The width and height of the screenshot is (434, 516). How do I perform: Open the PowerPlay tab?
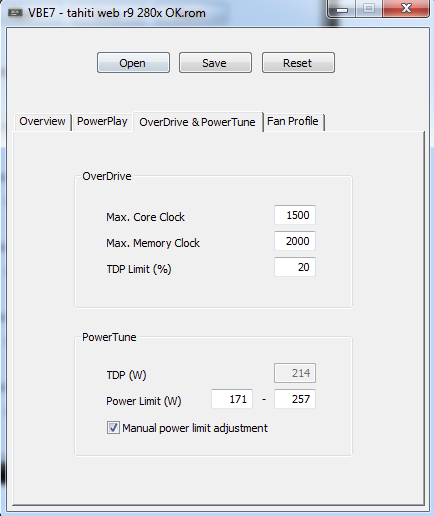102,121
